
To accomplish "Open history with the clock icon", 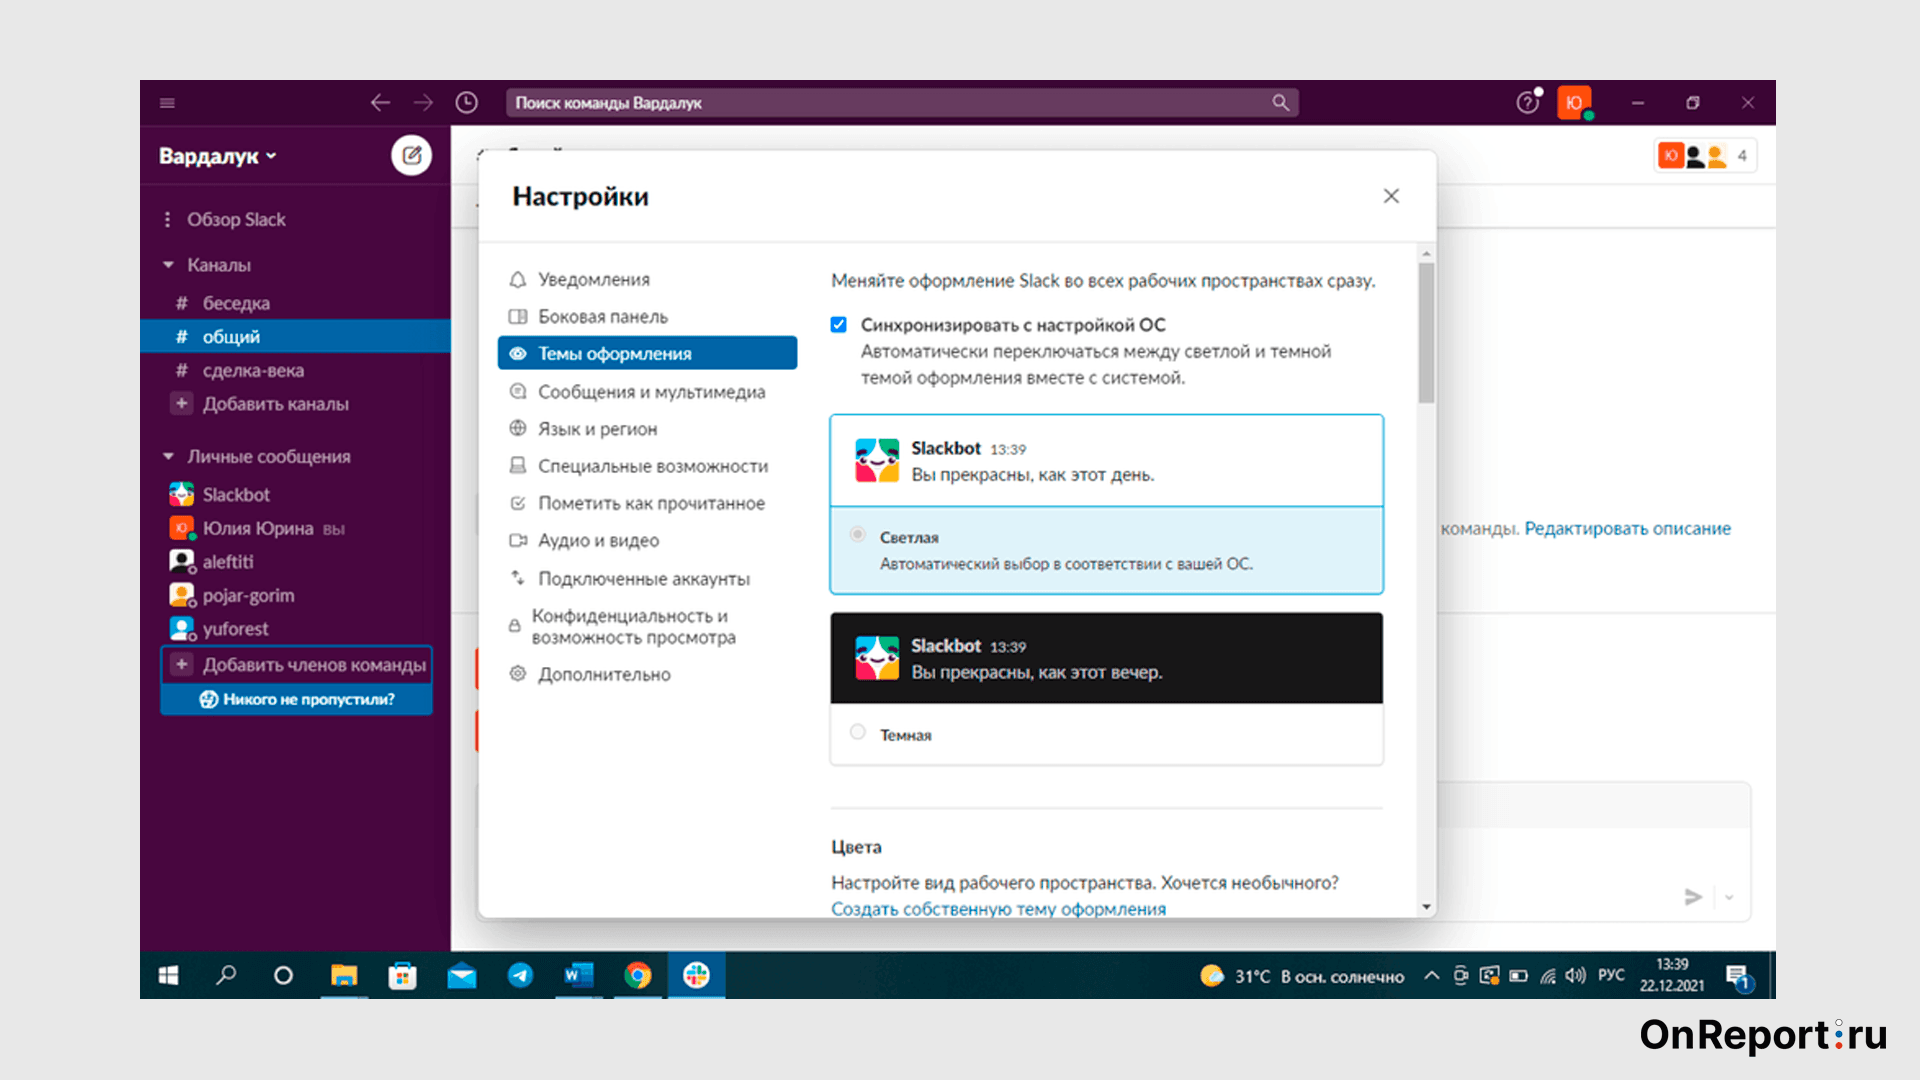I will tap(467, 103).
